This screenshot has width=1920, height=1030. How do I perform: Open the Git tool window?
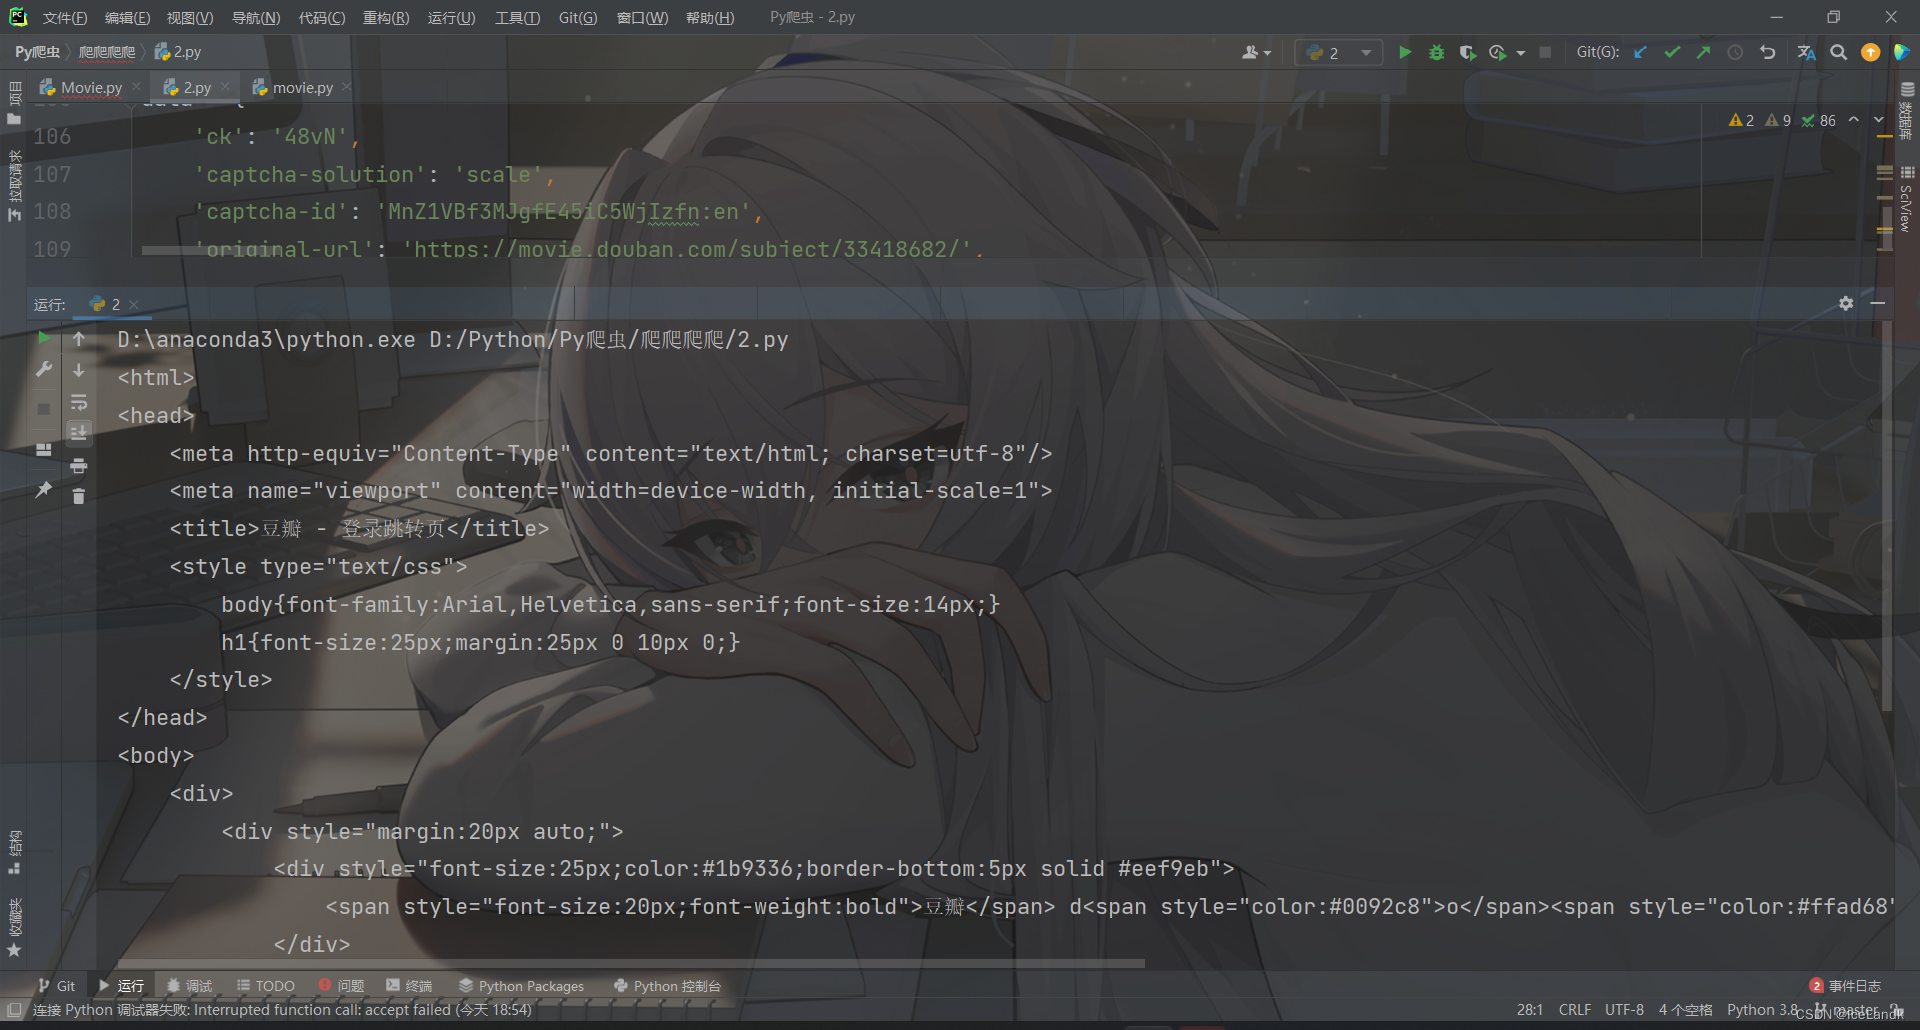pyautogui.click(x=56, y=986)
